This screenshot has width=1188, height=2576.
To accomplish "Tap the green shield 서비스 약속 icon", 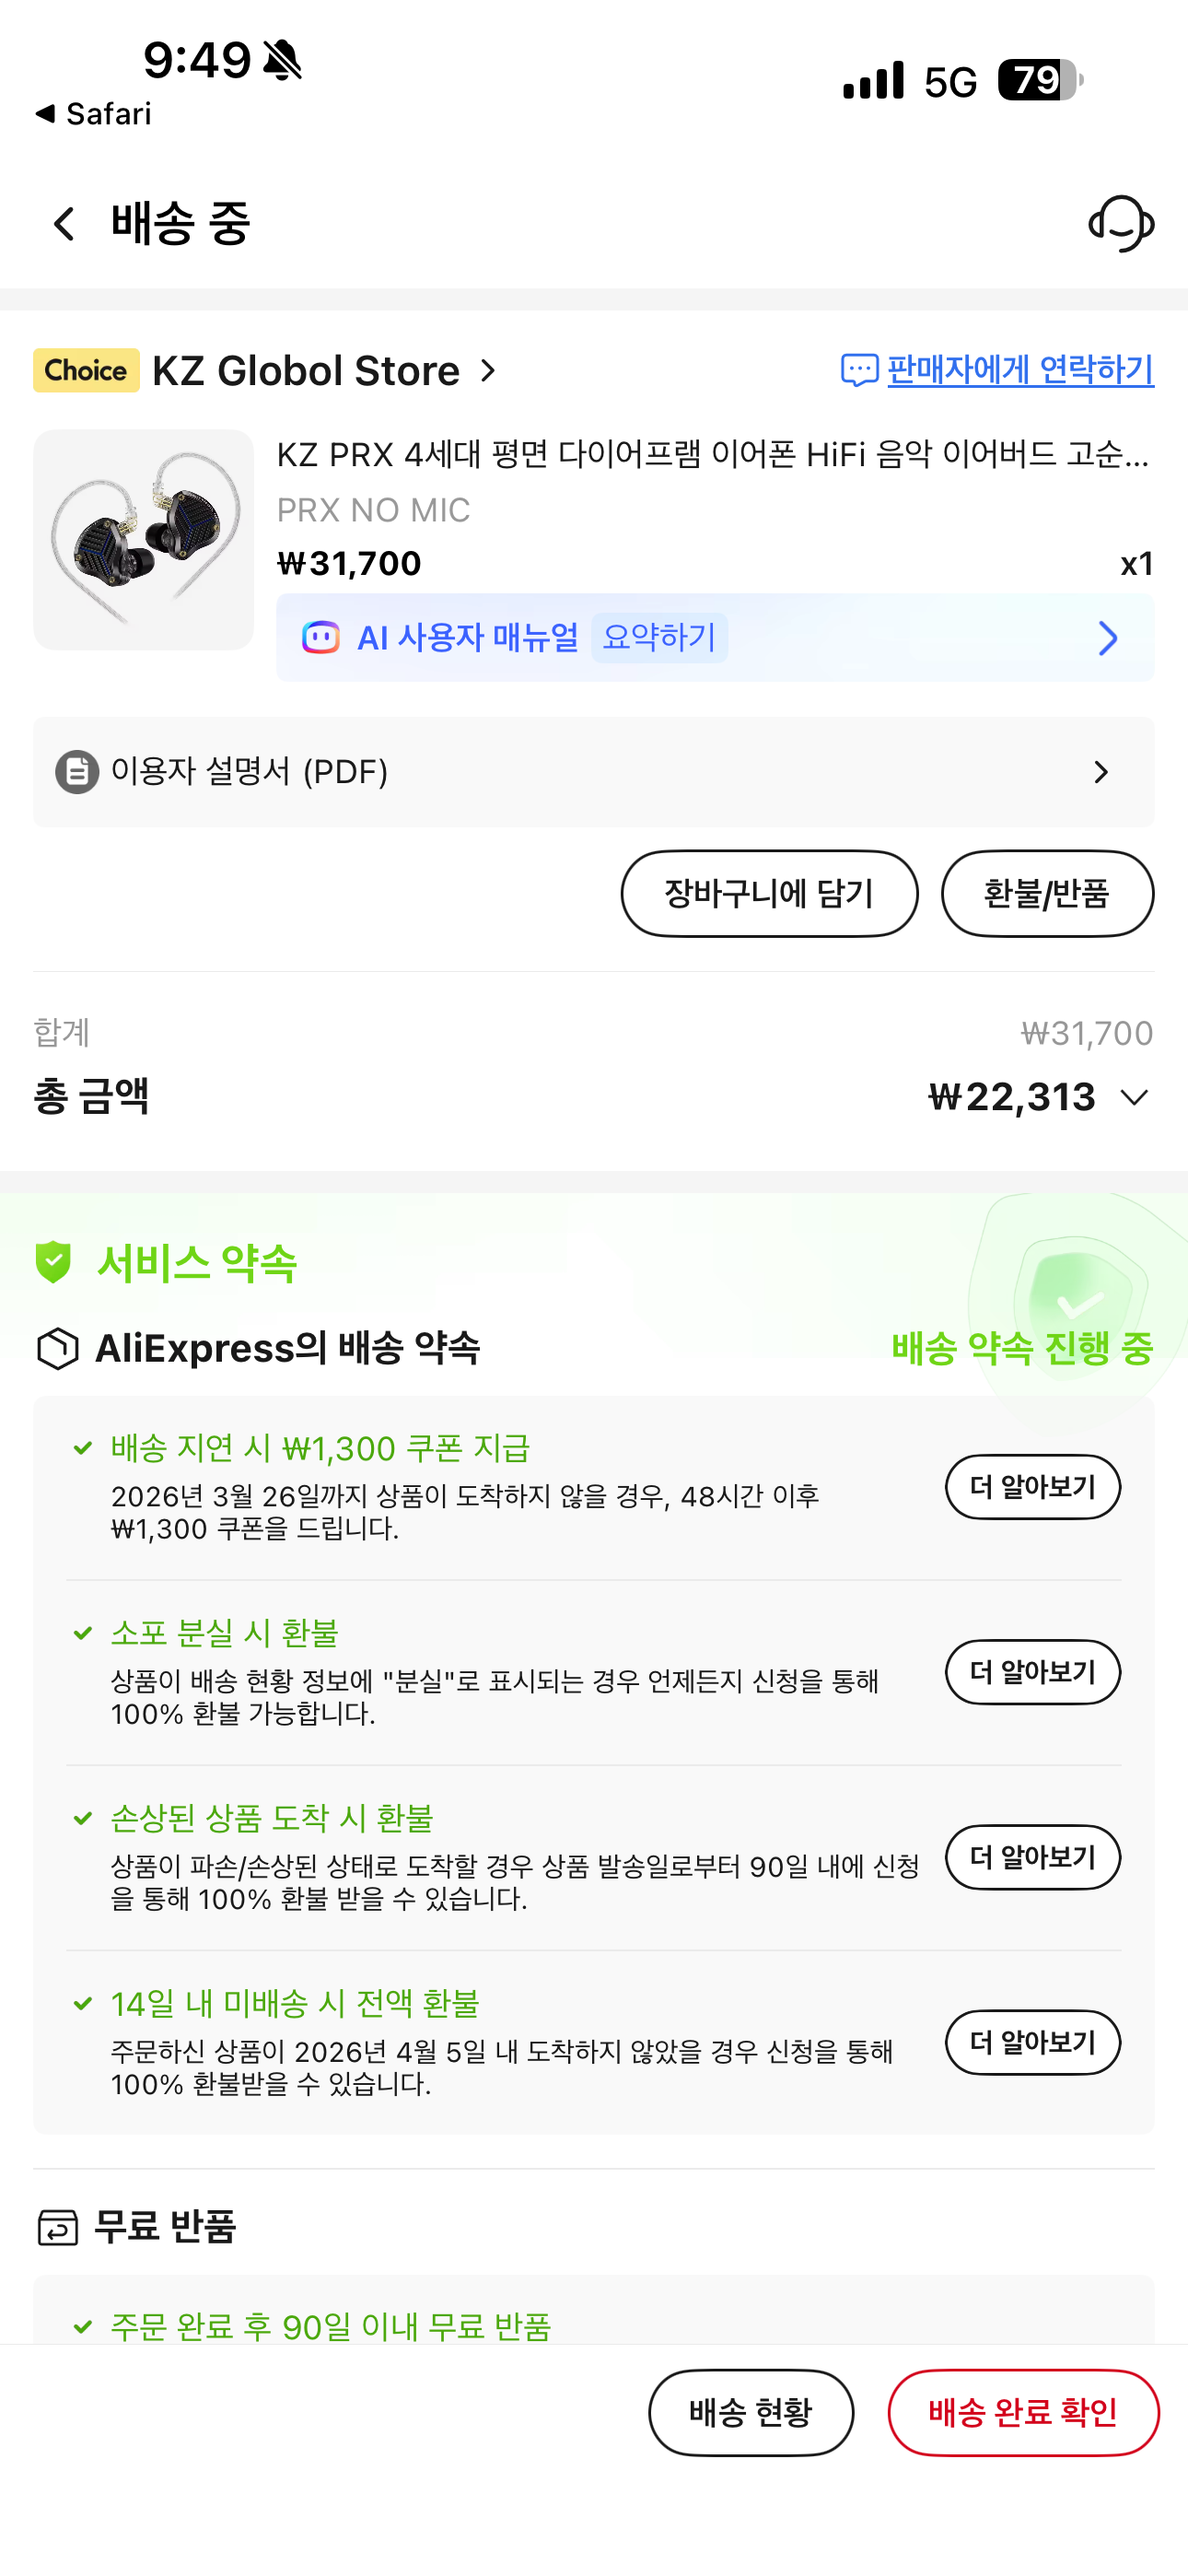I will pos(53,1263).
